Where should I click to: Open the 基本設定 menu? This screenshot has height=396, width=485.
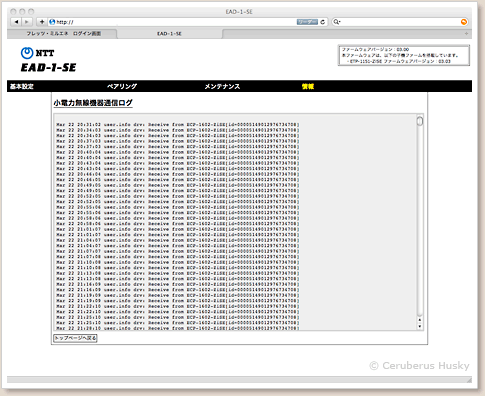[22, 87]
